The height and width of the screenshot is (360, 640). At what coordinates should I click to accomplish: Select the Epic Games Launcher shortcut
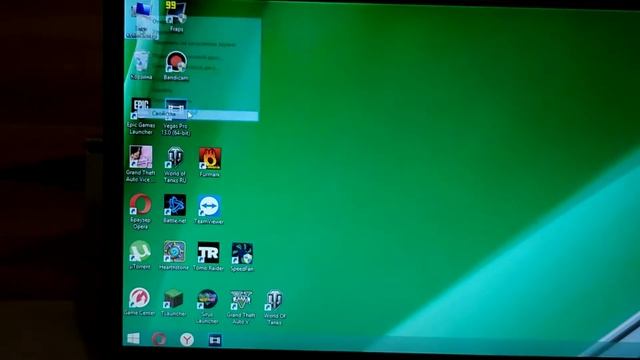(x=141, y=116)
